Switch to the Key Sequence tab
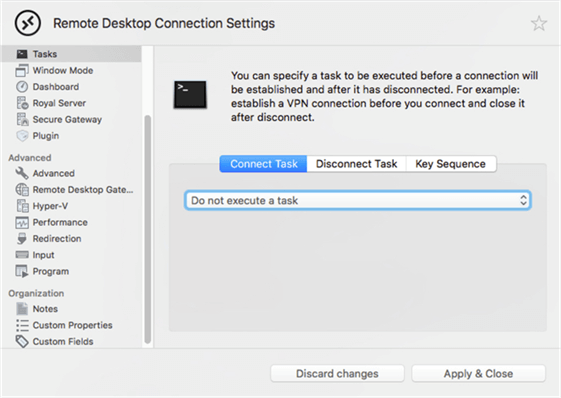561x398 pixels. point(451,164)
